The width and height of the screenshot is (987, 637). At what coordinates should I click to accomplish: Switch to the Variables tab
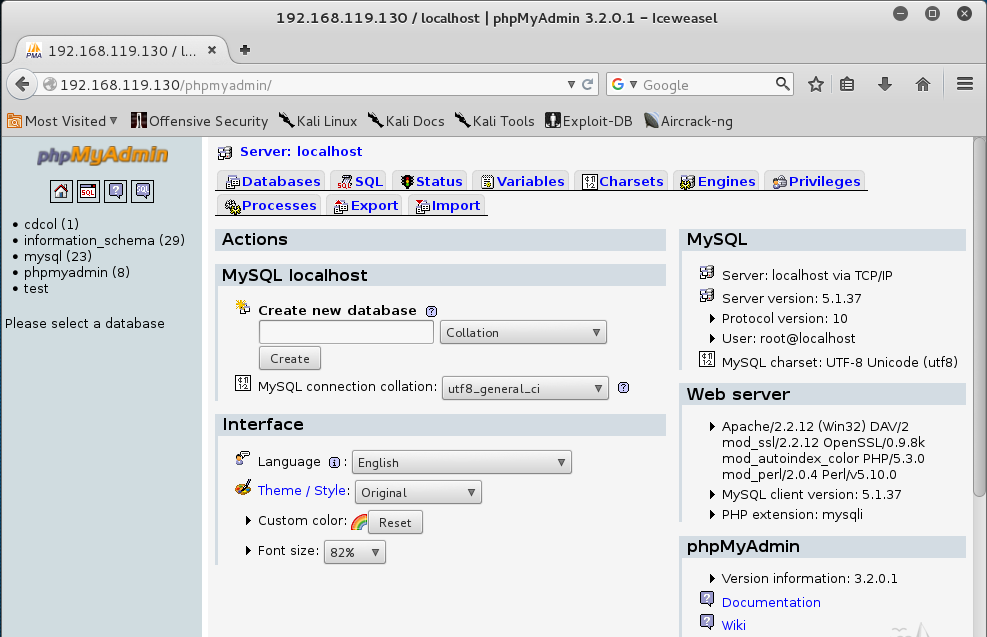click(x=522, y=182)
